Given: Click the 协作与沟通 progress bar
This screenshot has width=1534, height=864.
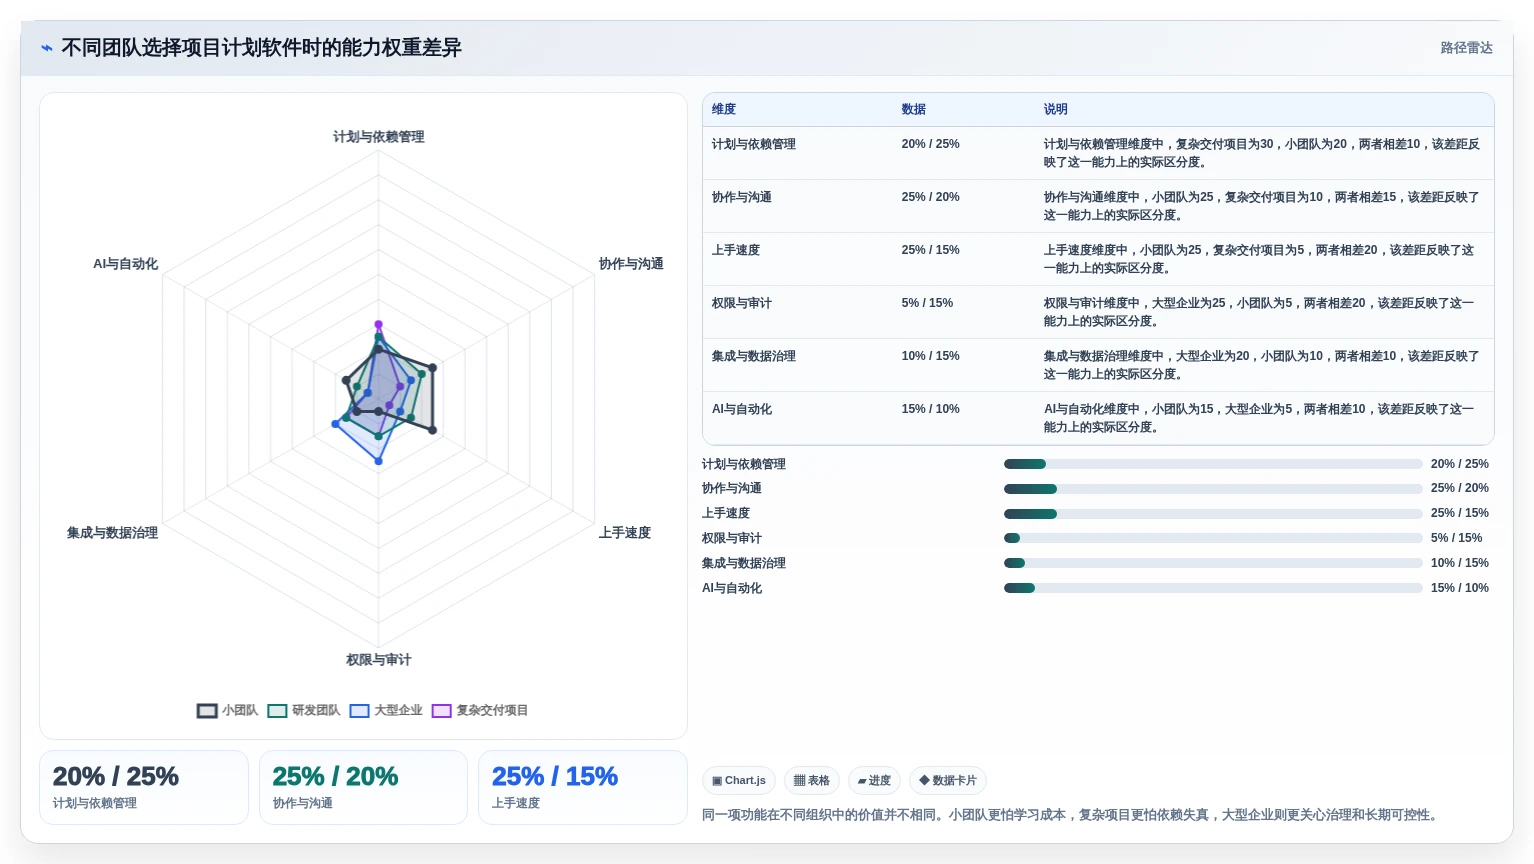Looking at the screenshot, I should click(x=1213, y=489).
